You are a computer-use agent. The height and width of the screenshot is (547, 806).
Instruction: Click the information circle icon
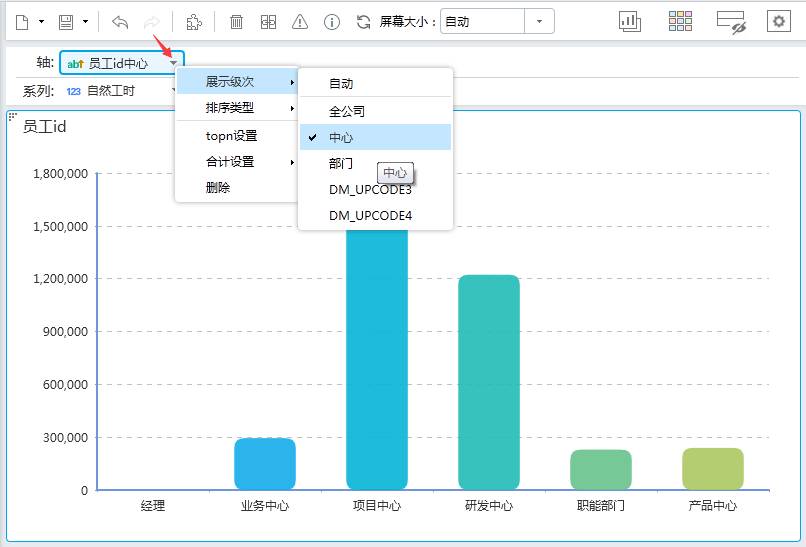(332, 22)
